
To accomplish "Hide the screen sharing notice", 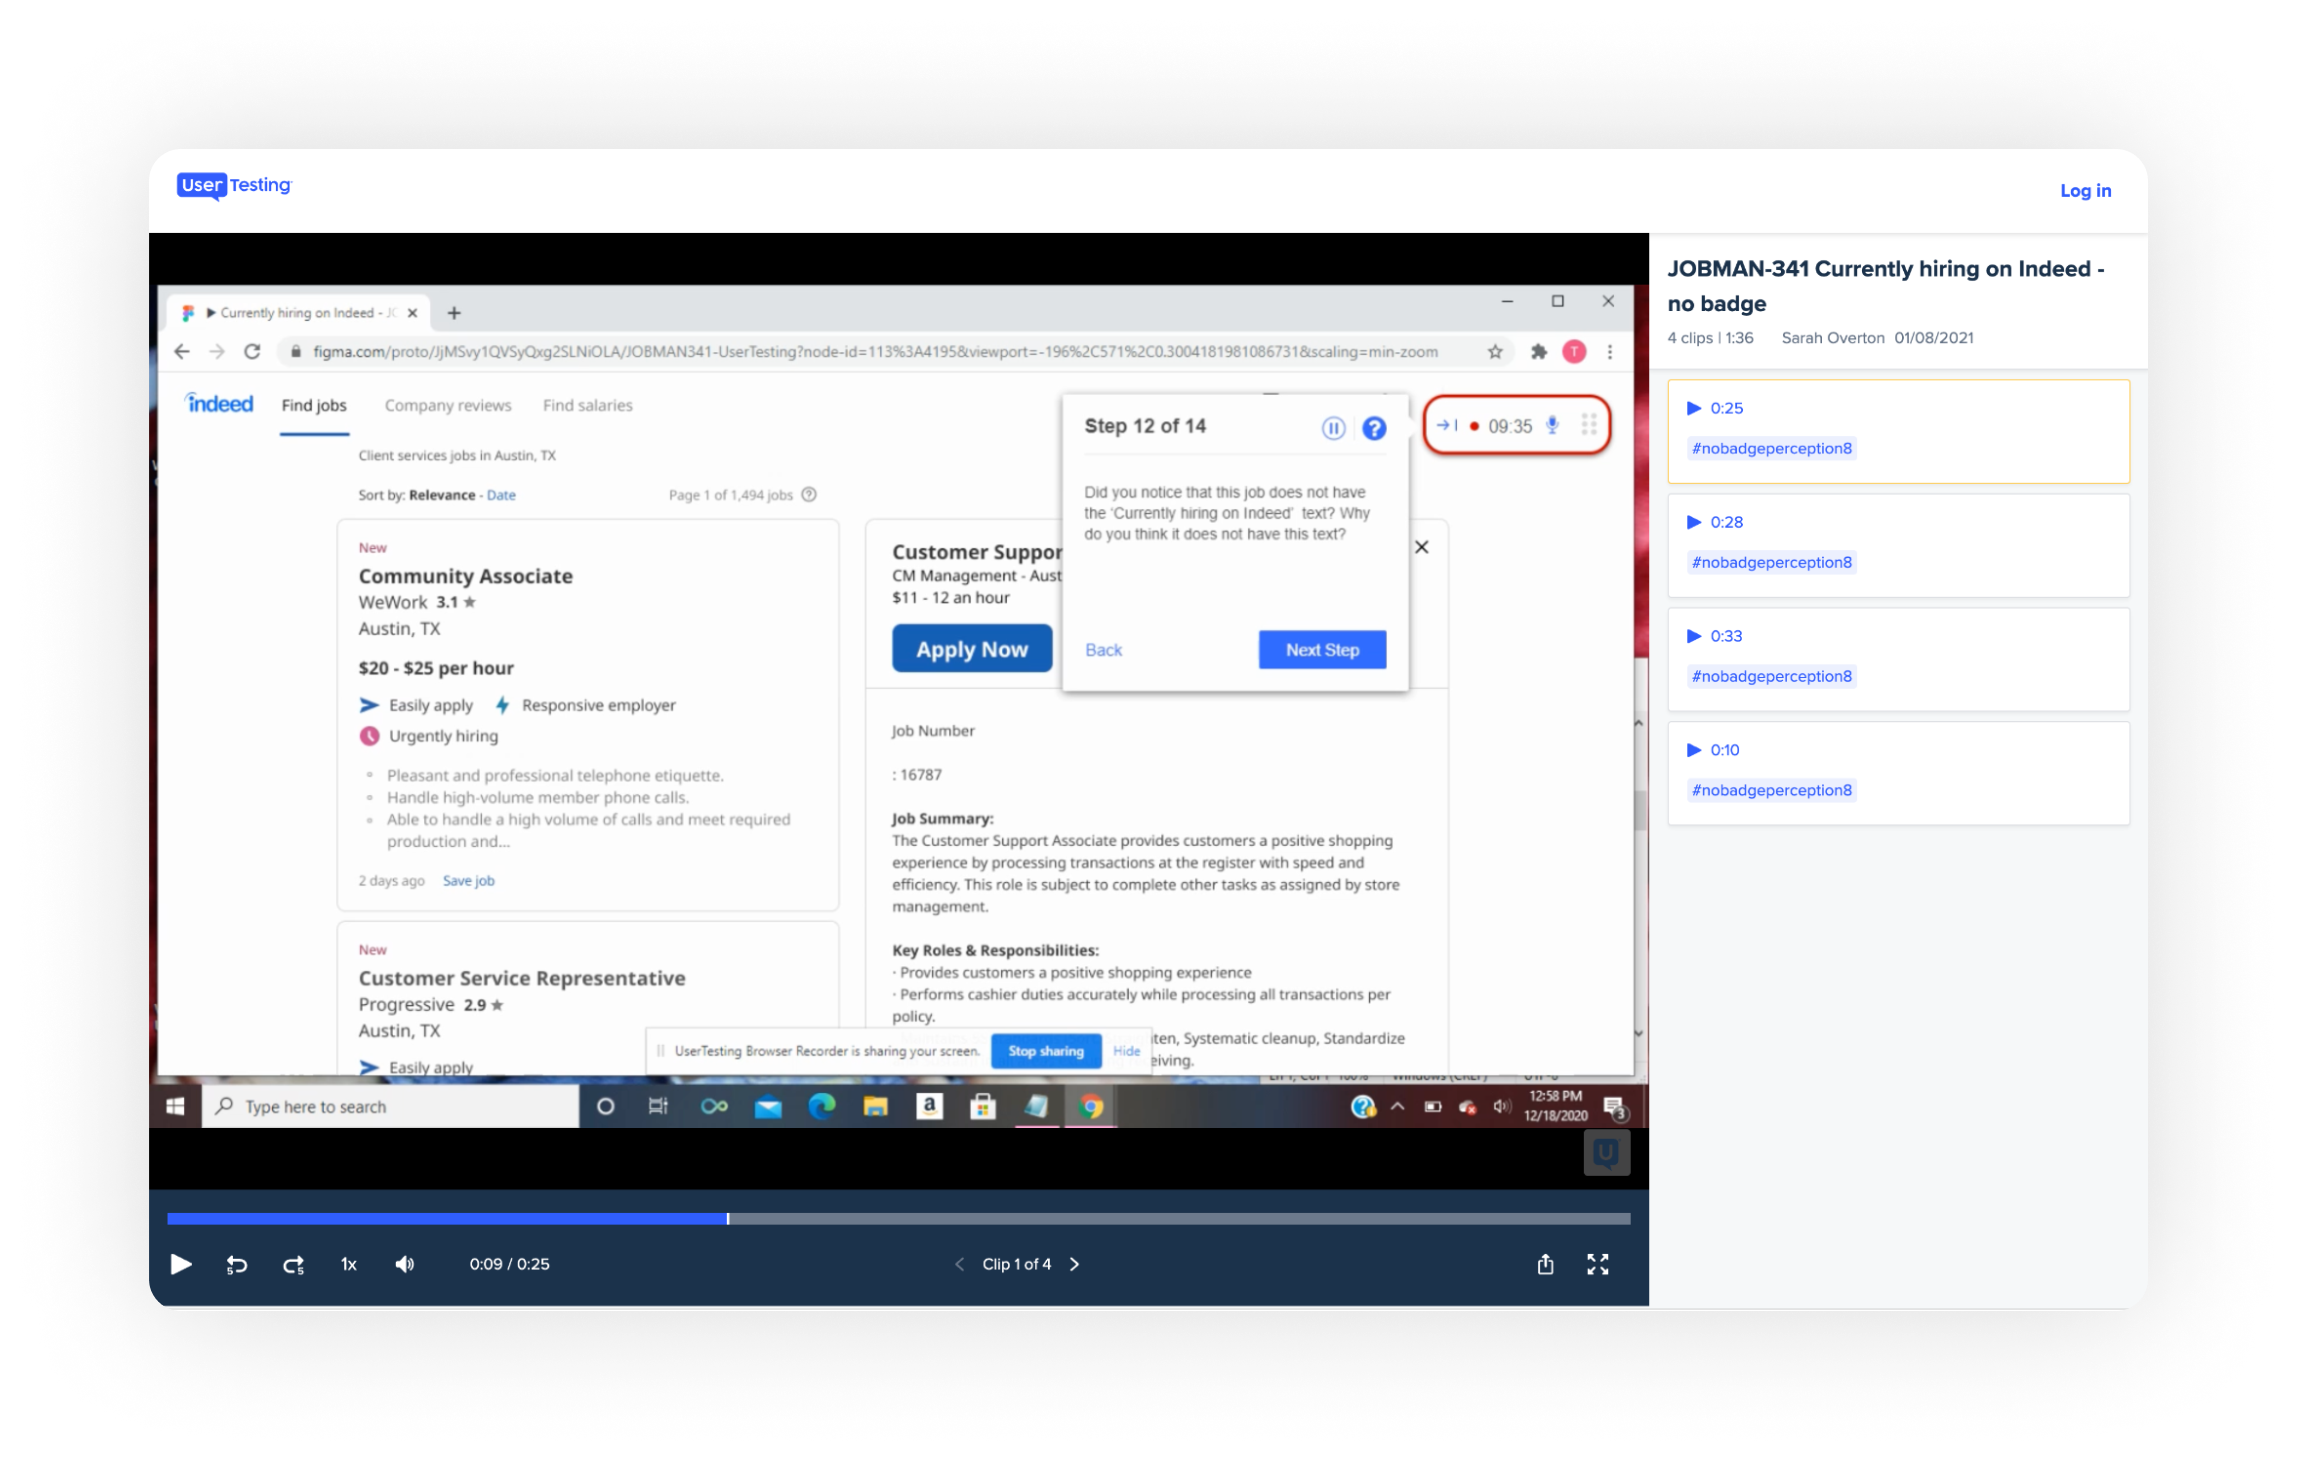I will coord(1126,1051).
